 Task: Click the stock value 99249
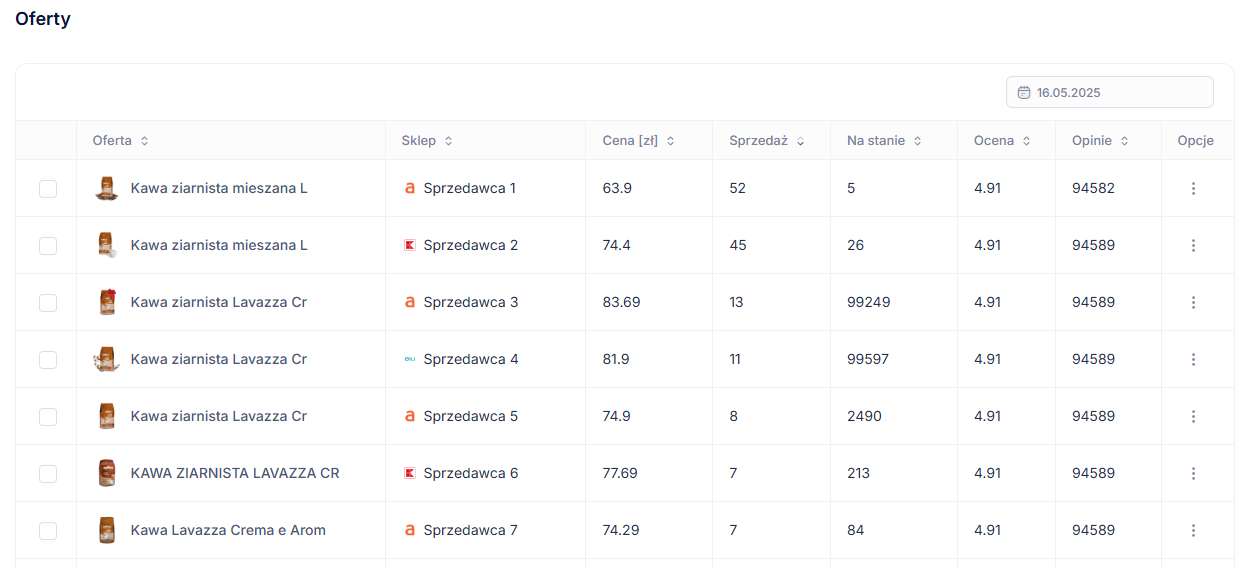(x=868, y=302)
